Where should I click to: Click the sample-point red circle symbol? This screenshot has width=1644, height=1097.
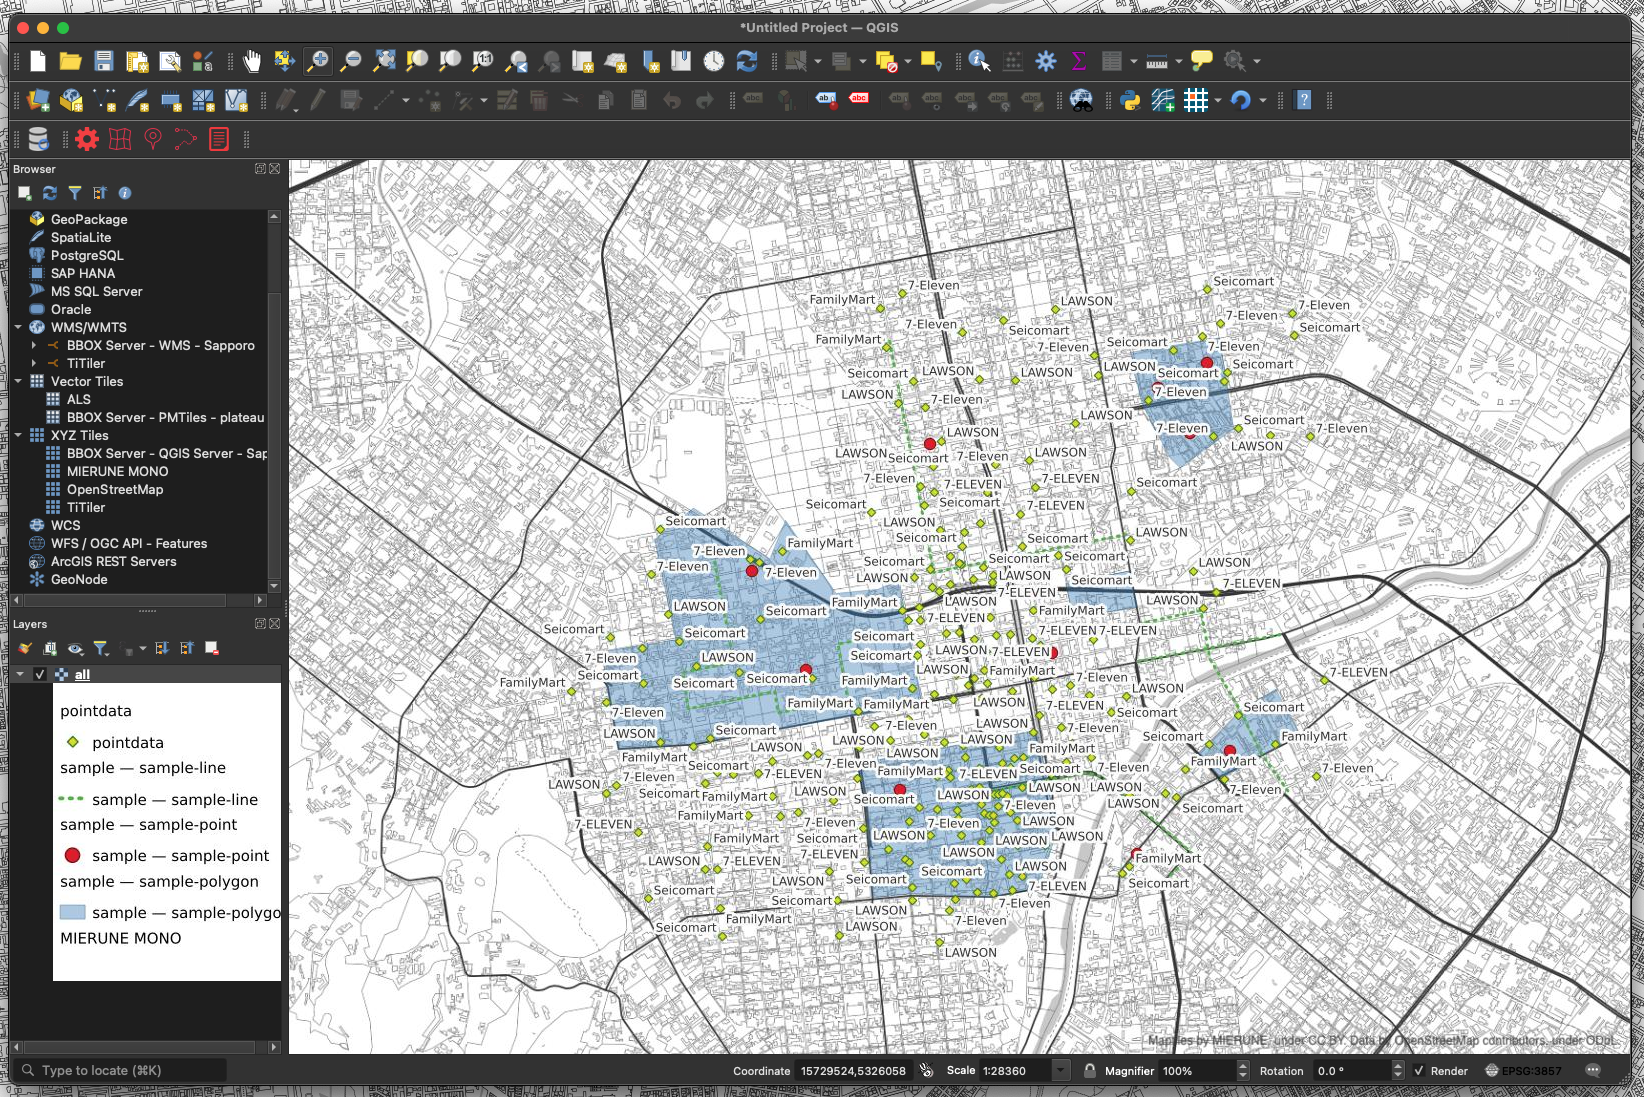tap(72, 855)
